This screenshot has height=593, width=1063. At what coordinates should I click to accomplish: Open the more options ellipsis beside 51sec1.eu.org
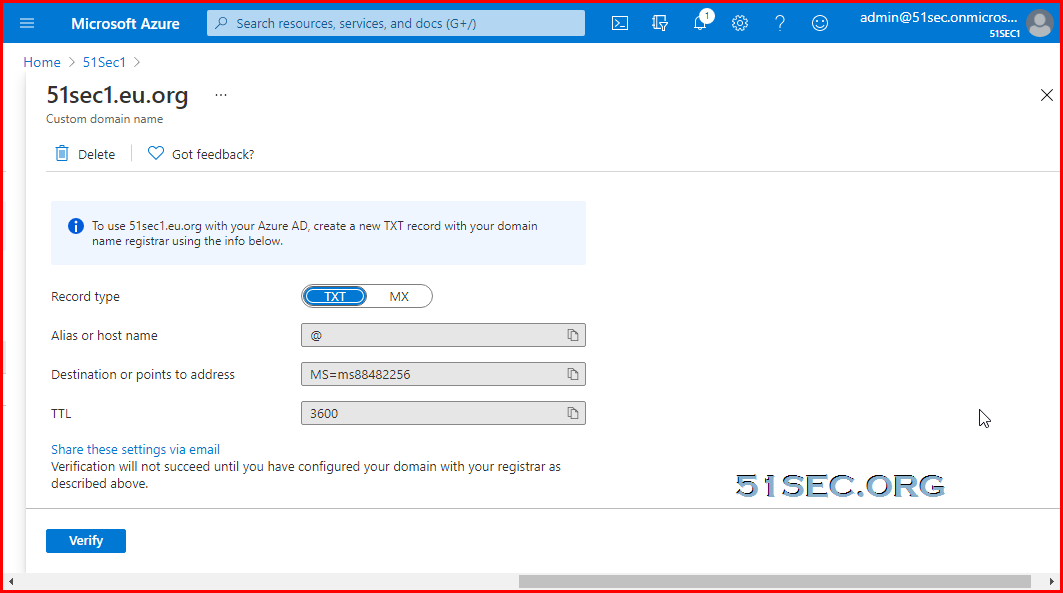pyautogui.click(x=221, y=95)
